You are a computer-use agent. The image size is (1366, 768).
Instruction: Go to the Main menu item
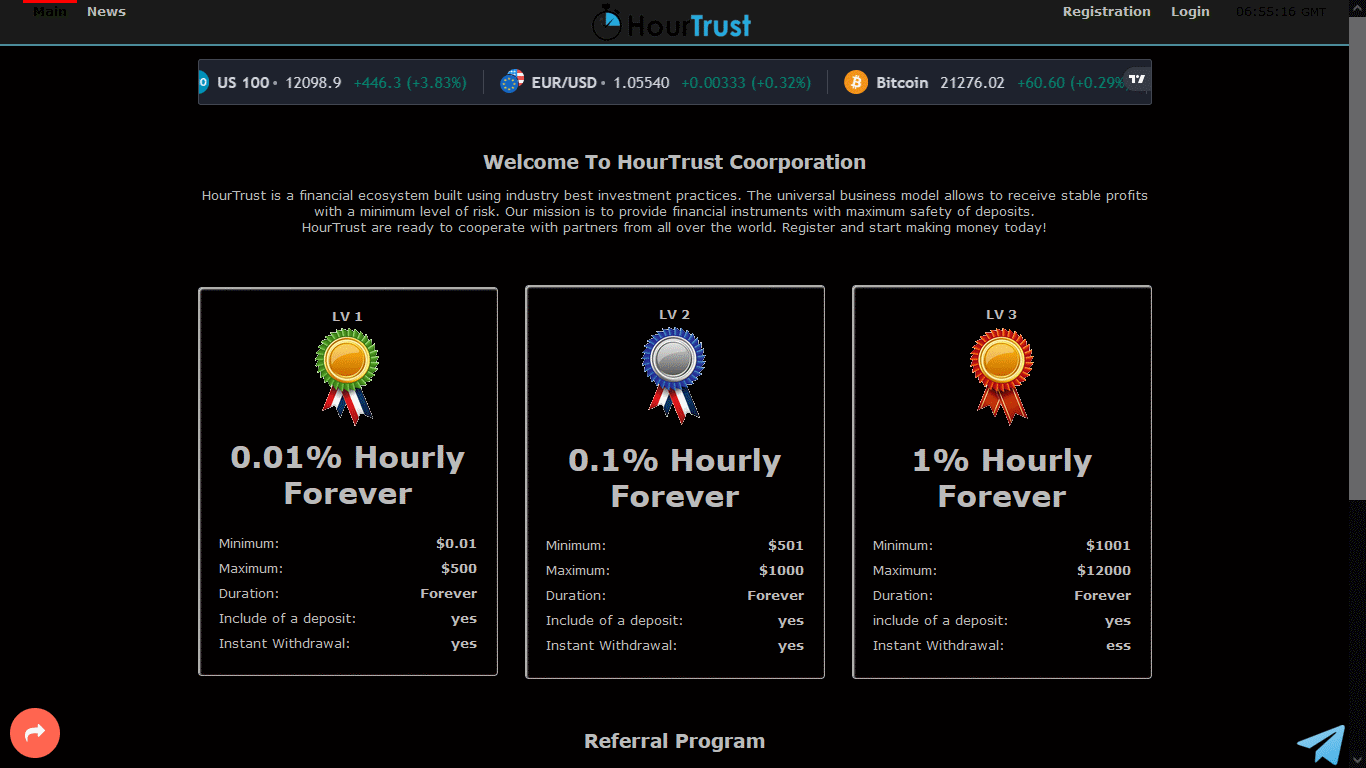point(50,12)
